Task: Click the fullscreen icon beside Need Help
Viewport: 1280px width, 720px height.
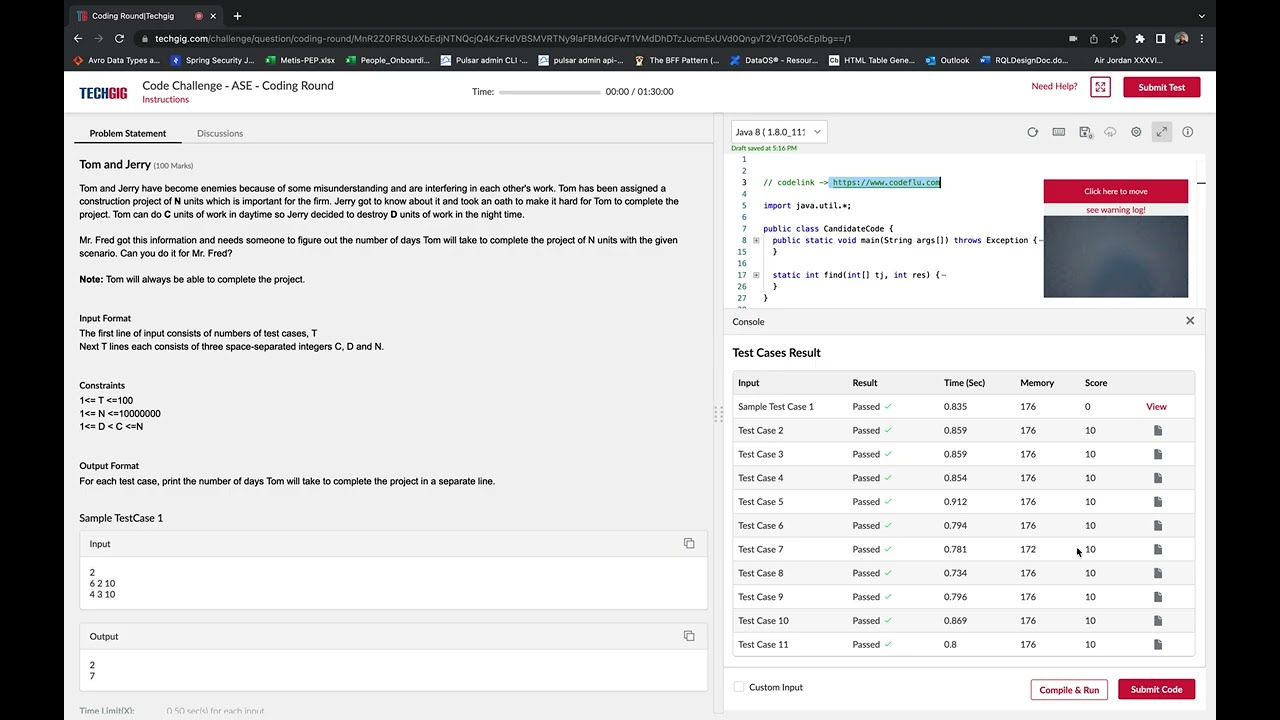Action: click(x=1101, y=87)
